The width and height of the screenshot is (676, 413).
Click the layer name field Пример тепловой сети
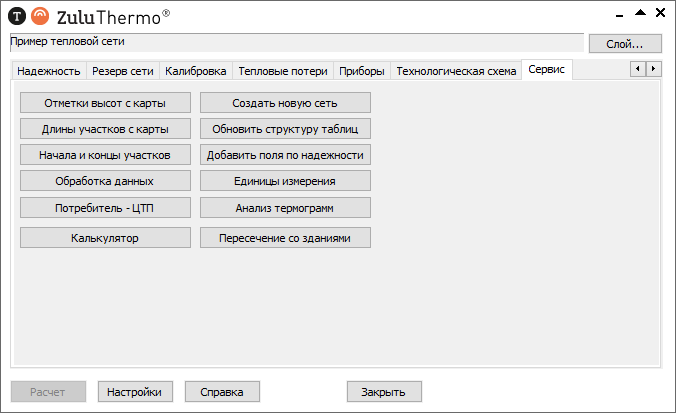point(295,42)
